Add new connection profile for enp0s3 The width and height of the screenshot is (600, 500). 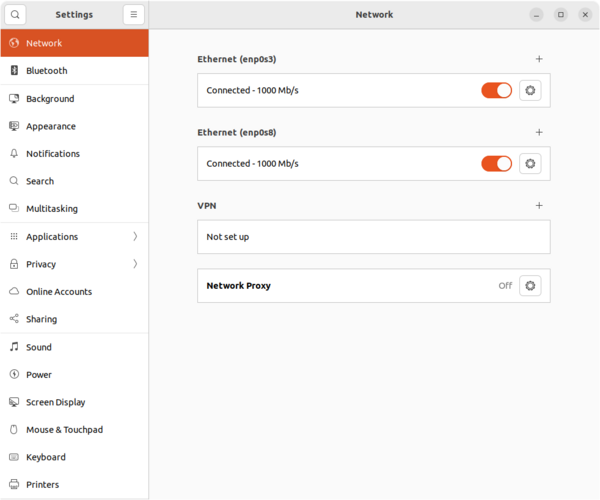[539, 59]
